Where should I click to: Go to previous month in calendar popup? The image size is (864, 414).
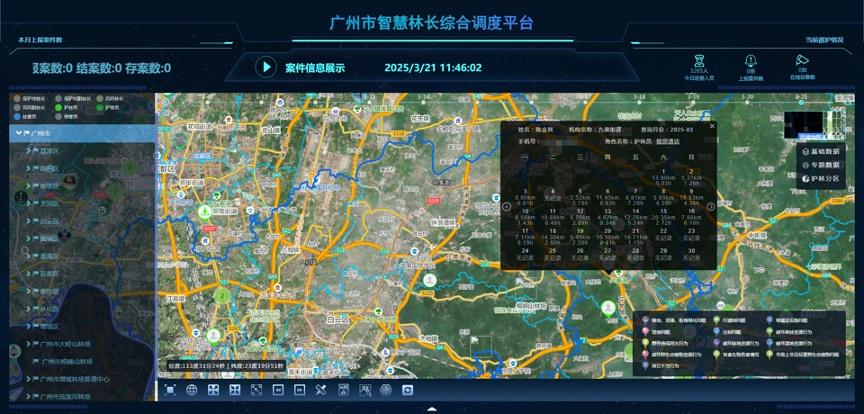[506, 207]
